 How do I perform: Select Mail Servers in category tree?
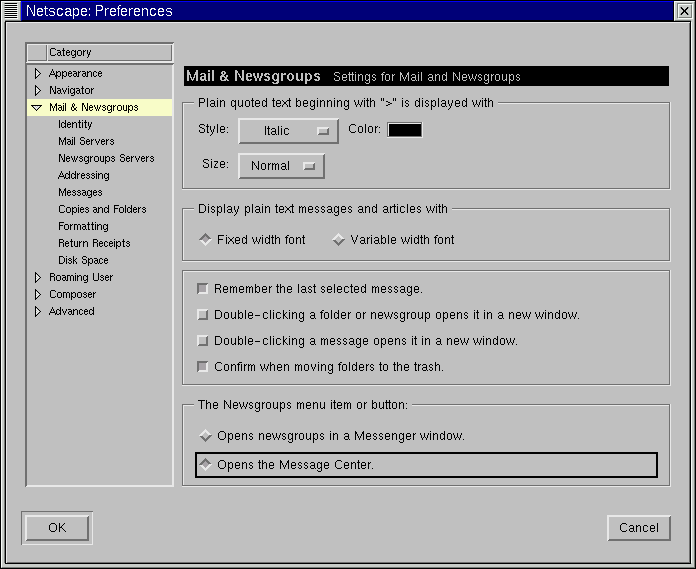(x=86, y=142)
